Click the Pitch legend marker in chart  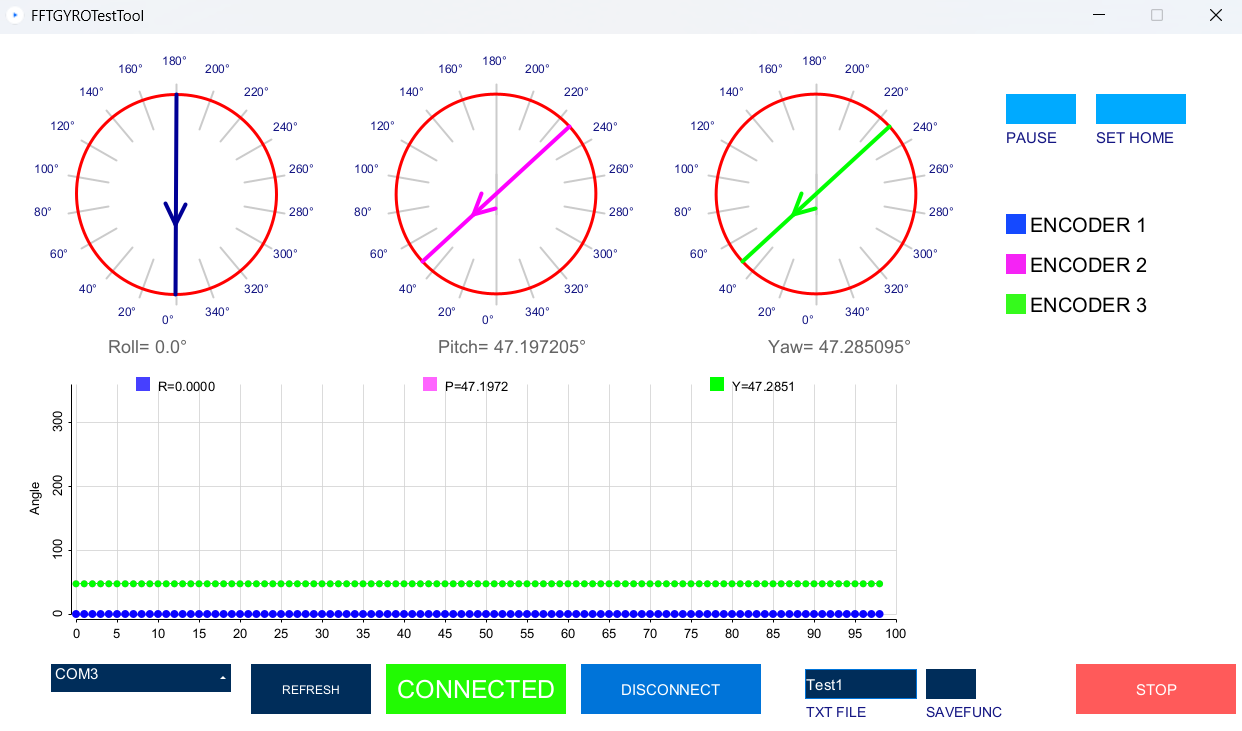[x=430, y=385]
